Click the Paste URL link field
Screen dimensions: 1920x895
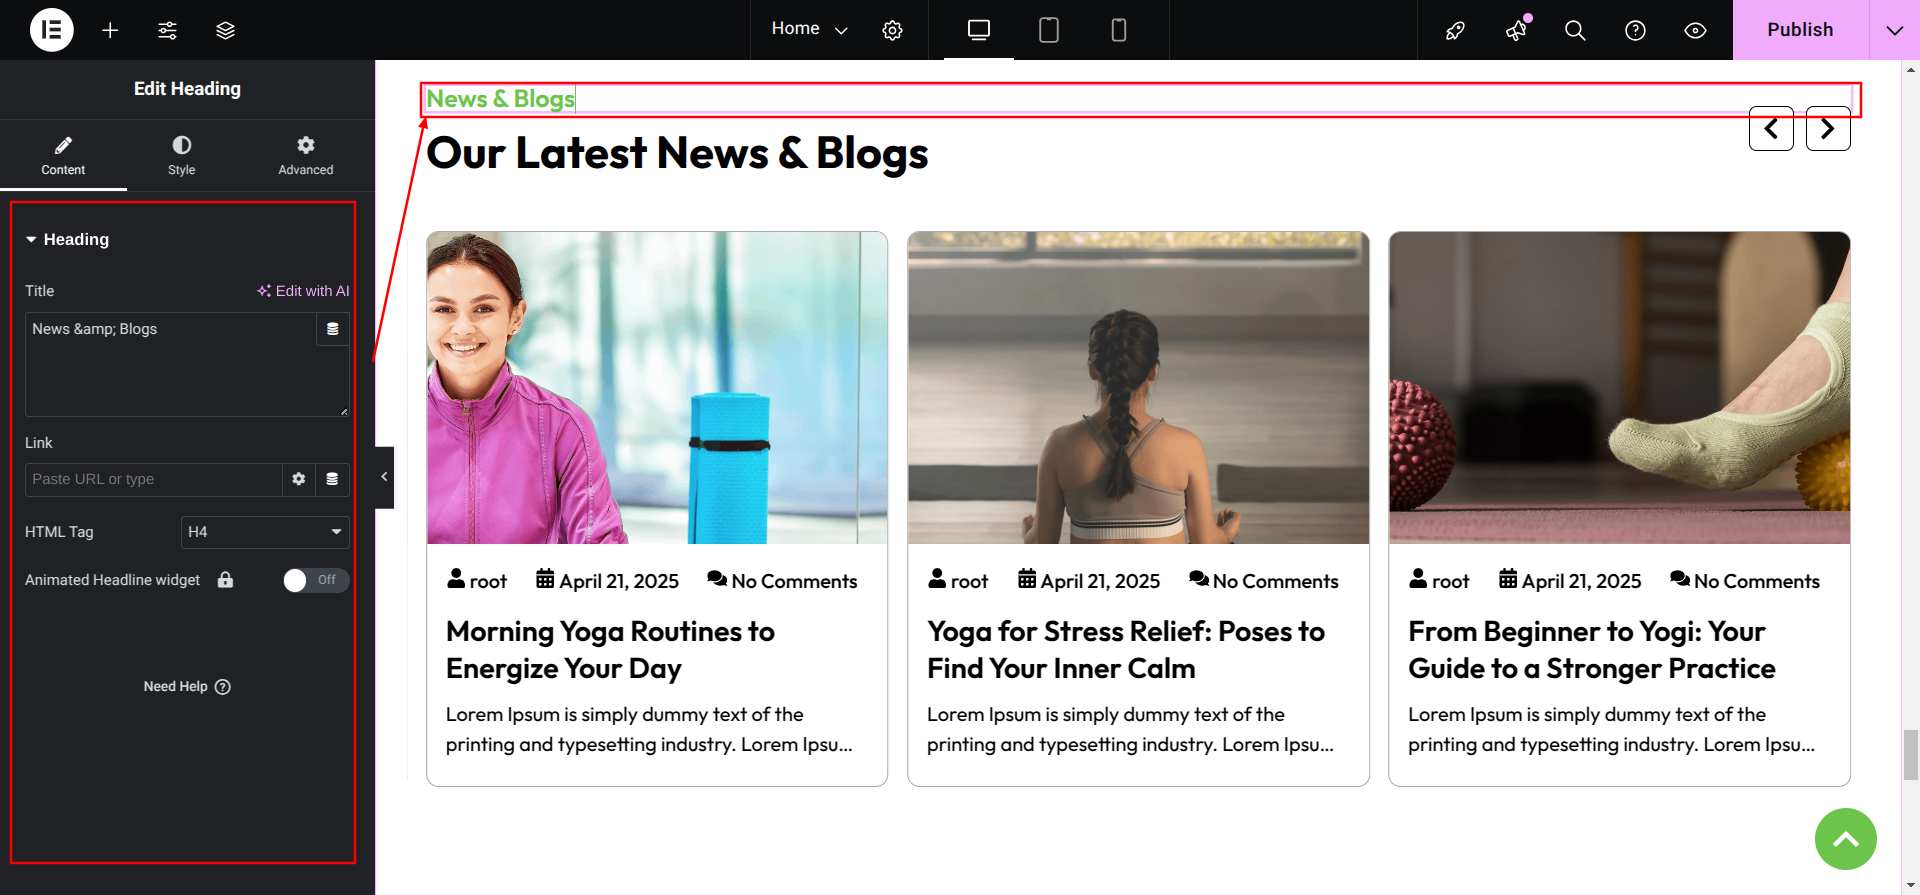[x=153, y=479]
